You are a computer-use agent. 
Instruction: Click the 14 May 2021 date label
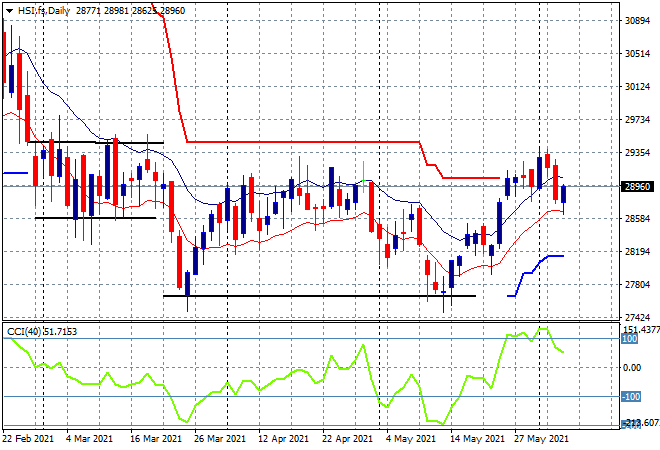[x=477, y=439]
